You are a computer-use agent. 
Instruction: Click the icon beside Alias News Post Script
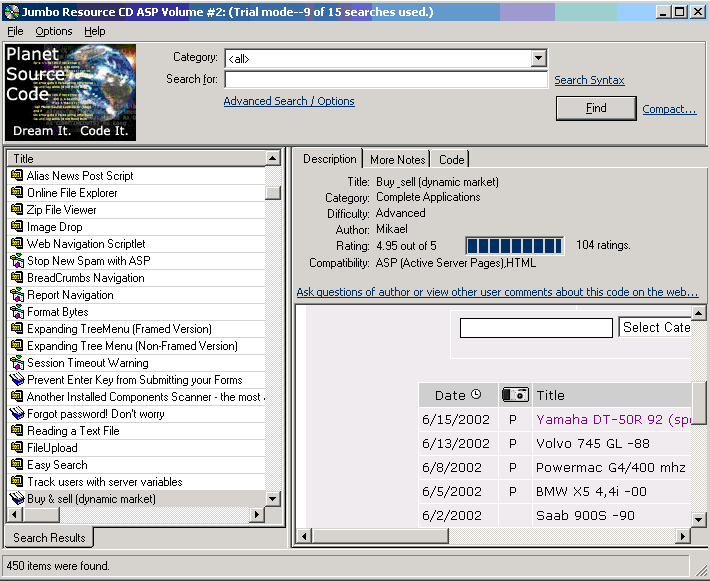17,175
